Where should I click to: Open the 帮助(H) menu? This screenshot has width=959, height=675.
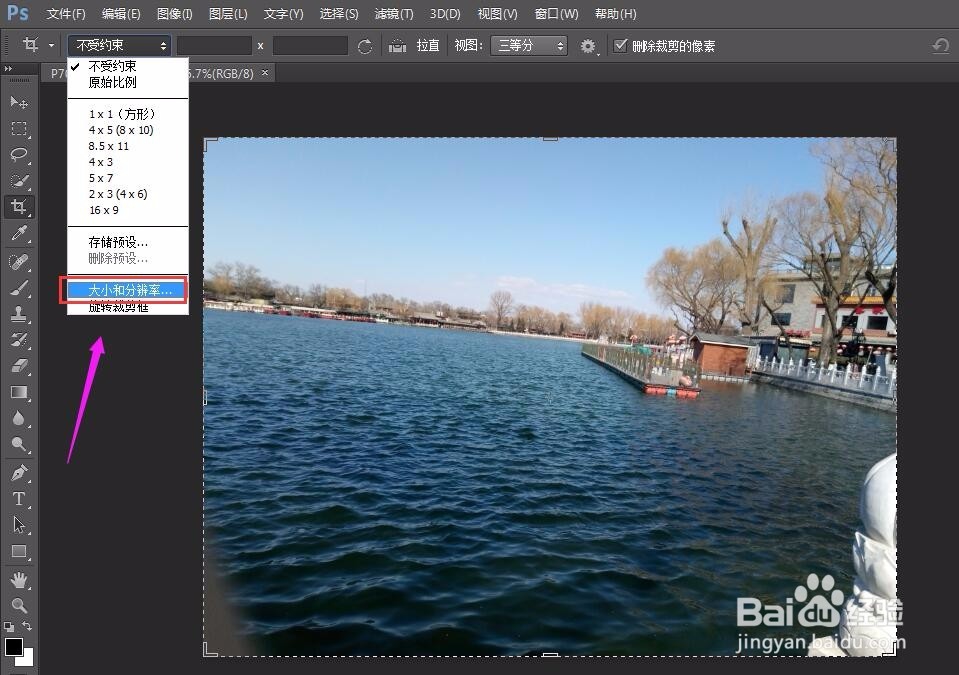point(615,13)
